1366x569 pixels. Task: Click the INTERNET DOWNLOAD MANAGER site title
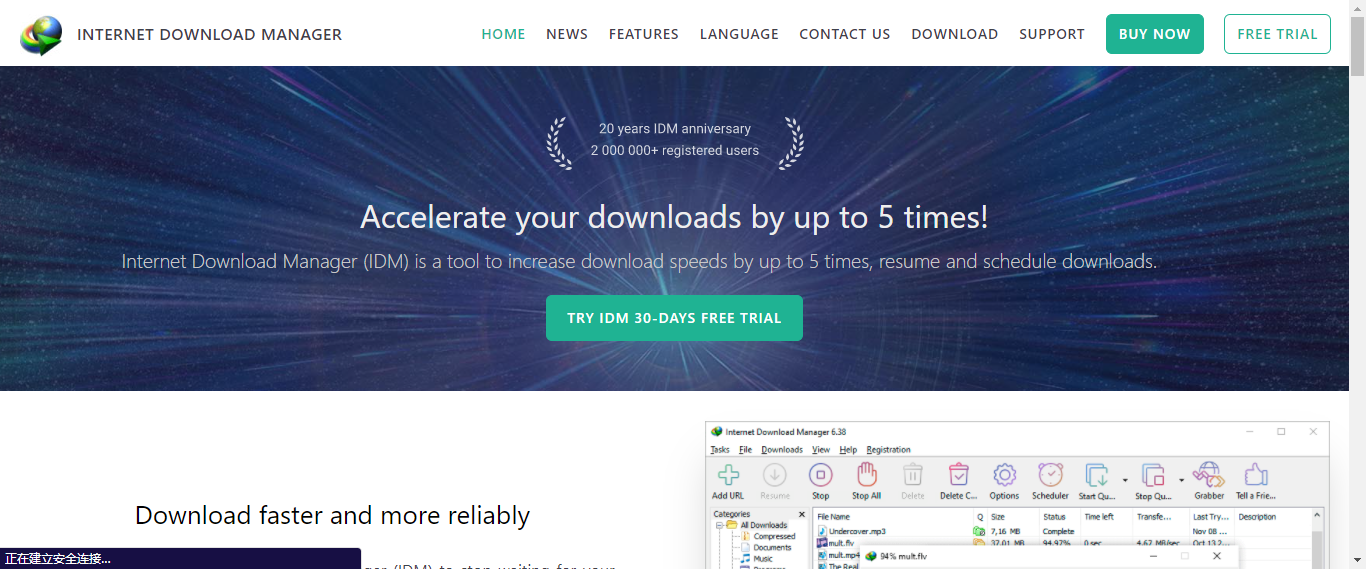209,34
